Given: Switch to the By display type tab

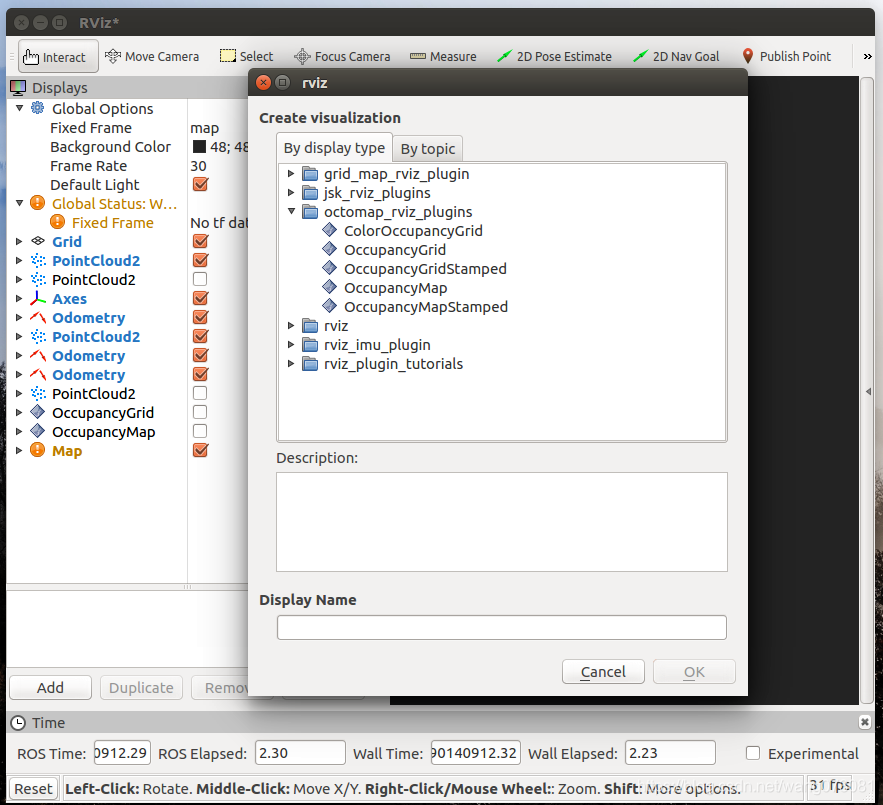Looking at the screenshot, I should pos(335,148).
